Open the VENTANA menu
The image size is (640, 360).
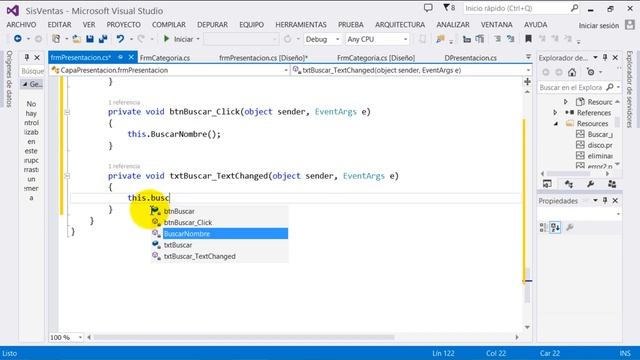click(496, 25)
